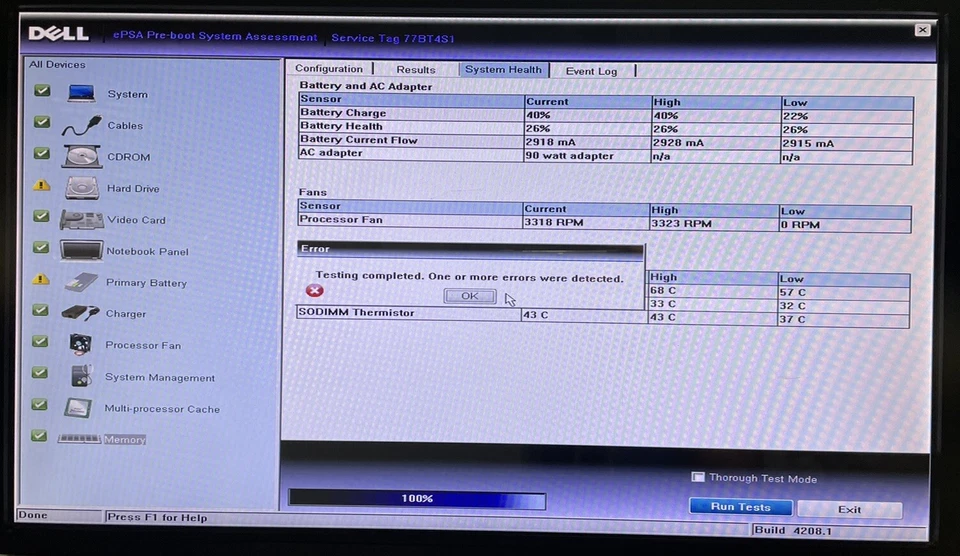The image size is (960, 556).
Task: Select the System laptop icon
Action: [81, 93]
